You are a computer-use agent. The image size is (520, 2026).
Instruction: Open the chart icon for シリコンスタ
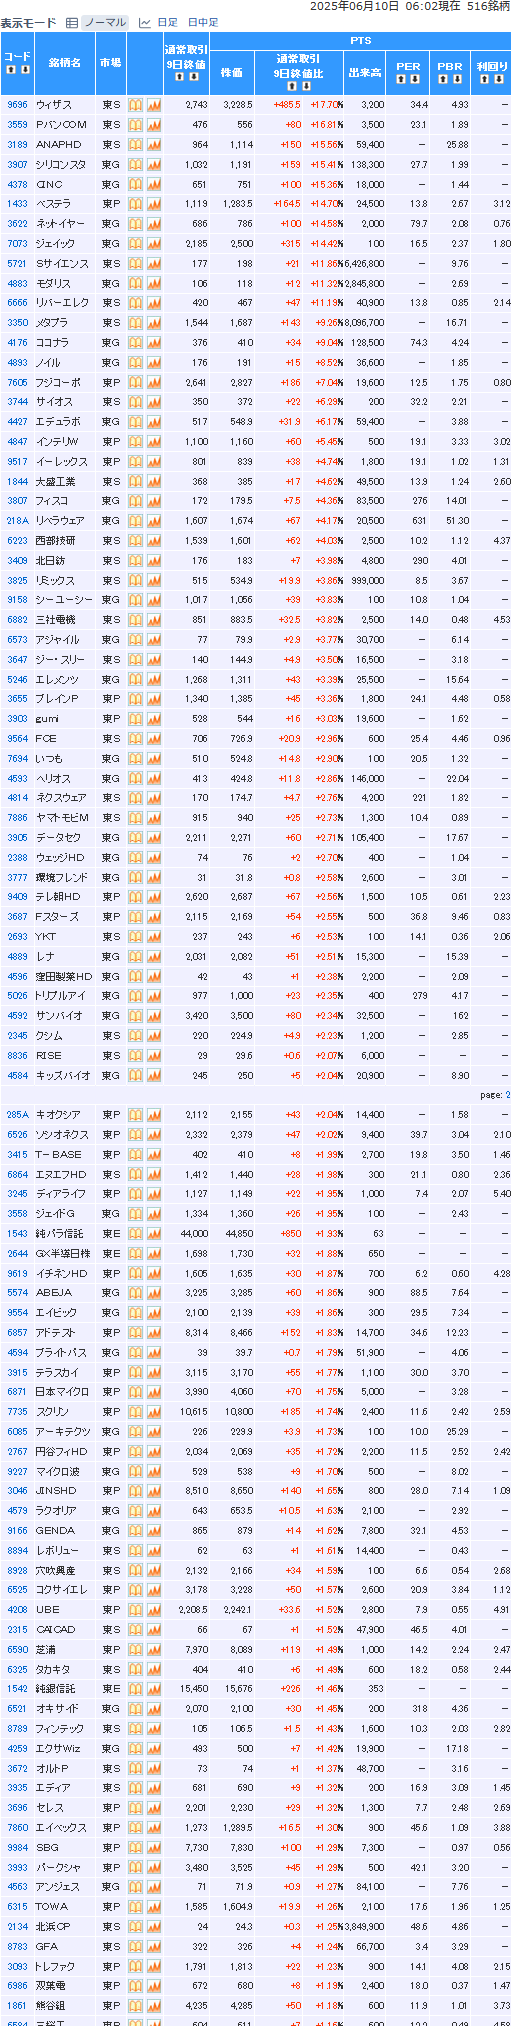(x=154, y=164)
